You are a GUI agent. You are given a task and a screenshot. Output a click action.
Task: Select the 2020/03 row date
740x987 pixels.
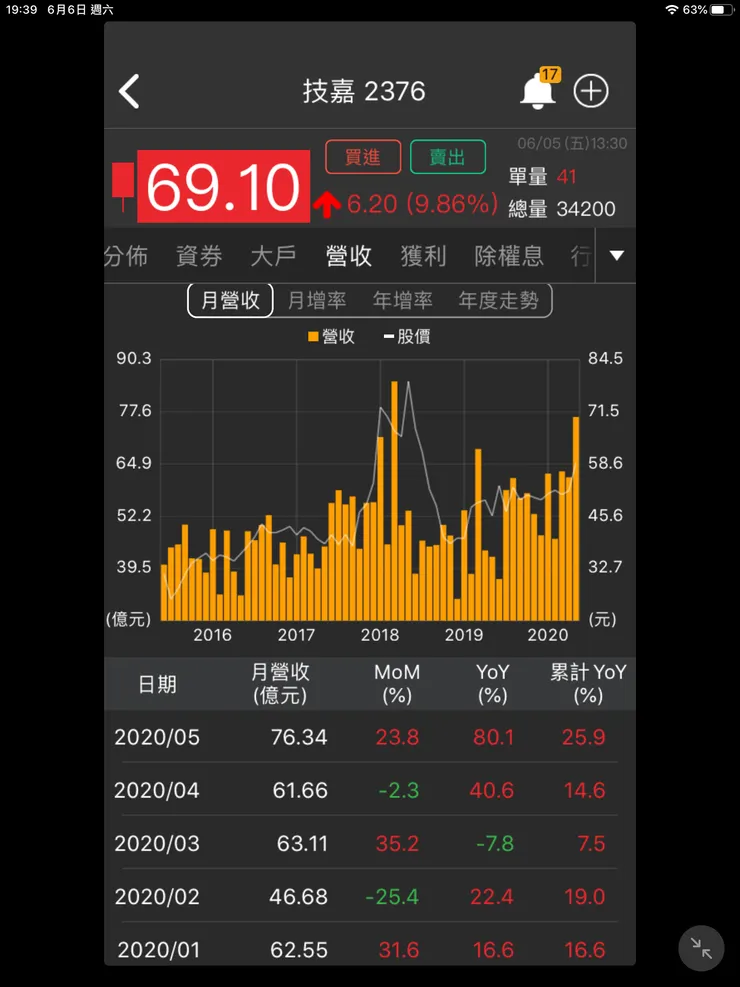(157, 843)
